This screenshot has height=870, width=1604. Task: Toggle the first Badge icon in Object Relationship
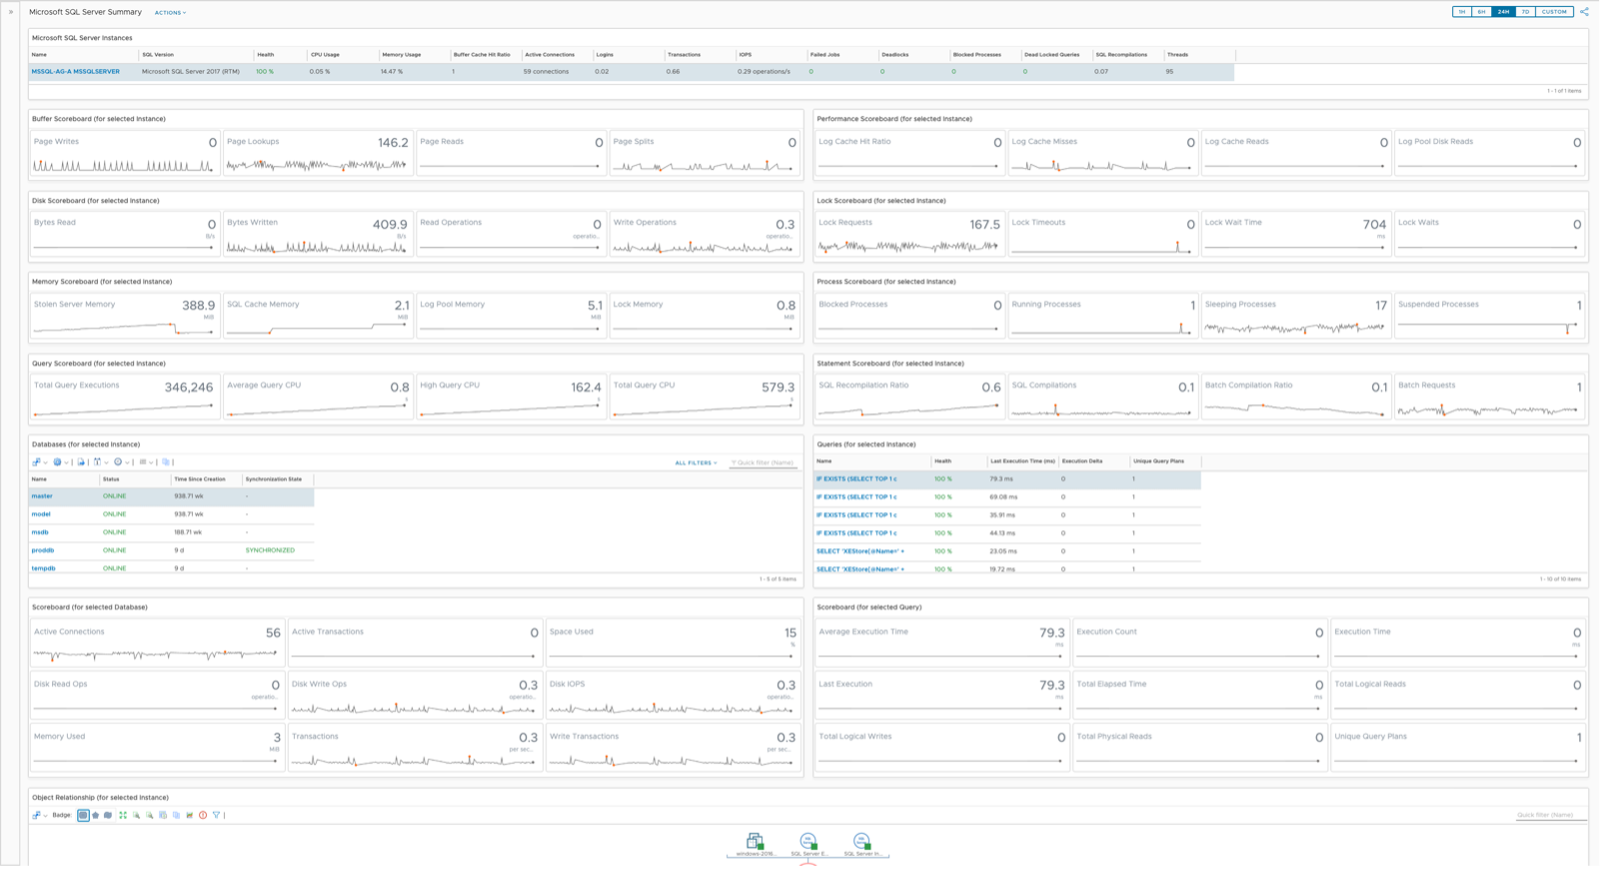click(x=83, y=815)
